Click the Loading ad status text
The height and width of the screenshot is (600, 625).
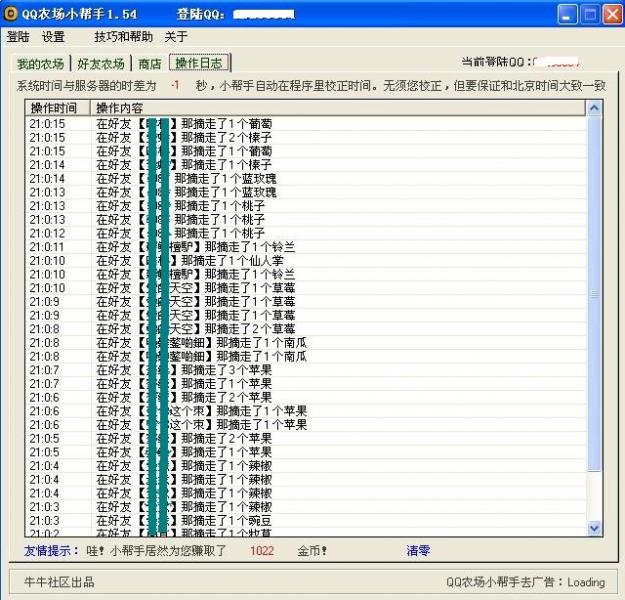pyautogui.click(x=586, y=582)
